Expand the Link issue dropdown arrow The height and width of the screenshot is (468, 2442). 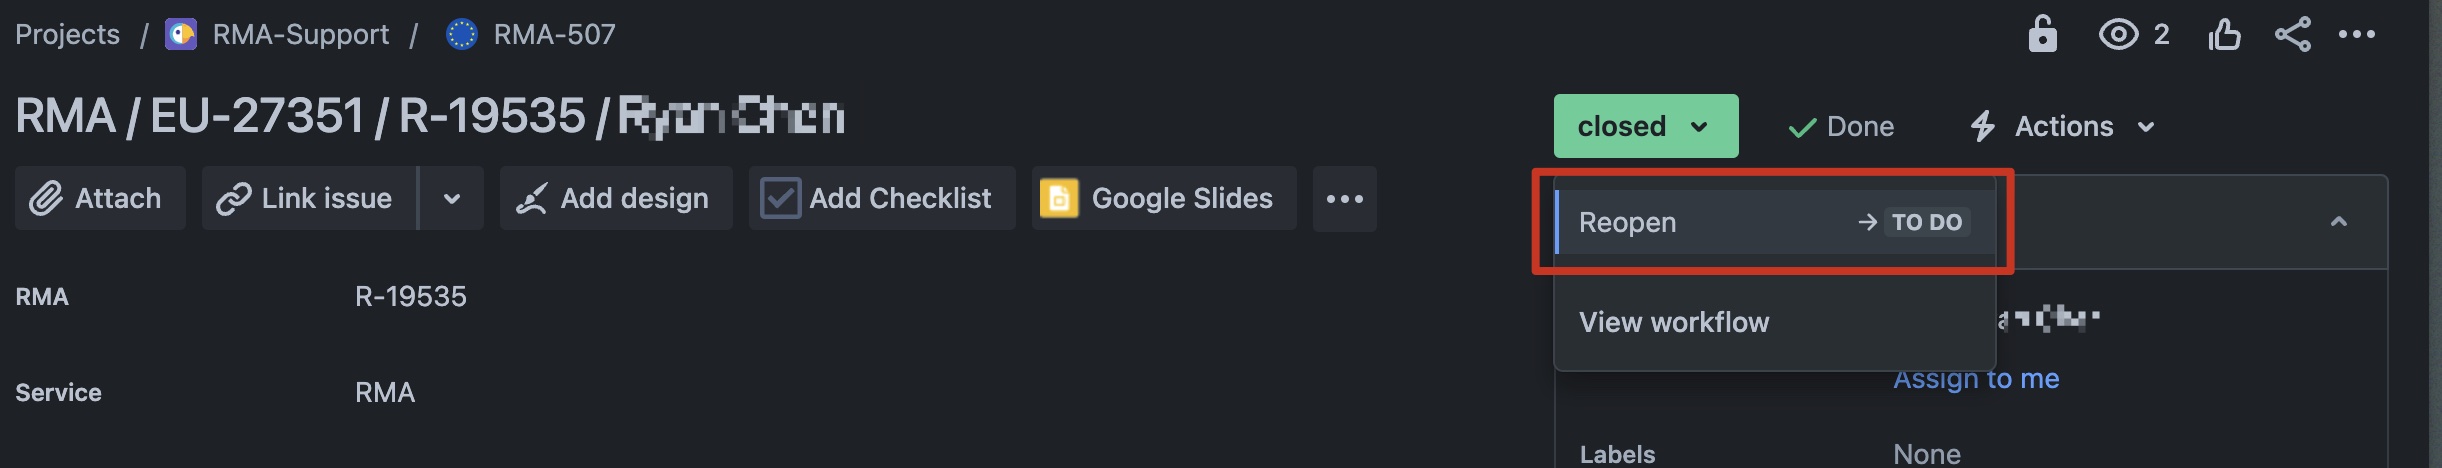point(452,198)
